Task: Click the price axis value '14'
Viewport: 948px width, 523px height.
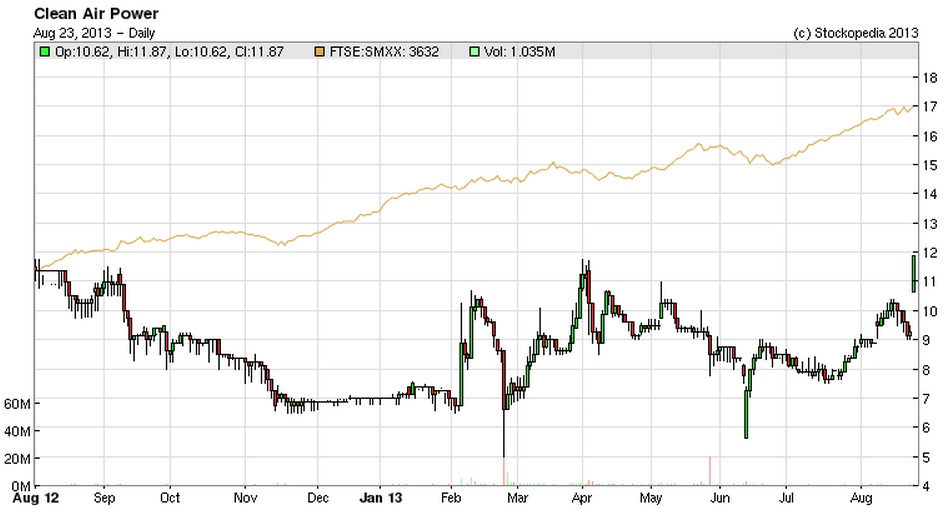Action: point(930,194)
